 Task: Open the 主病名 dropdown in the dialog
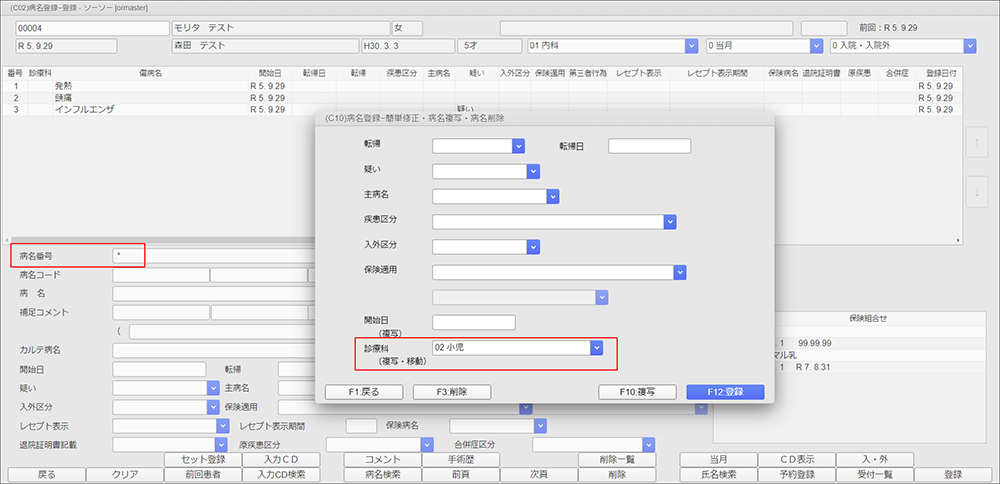551,196
